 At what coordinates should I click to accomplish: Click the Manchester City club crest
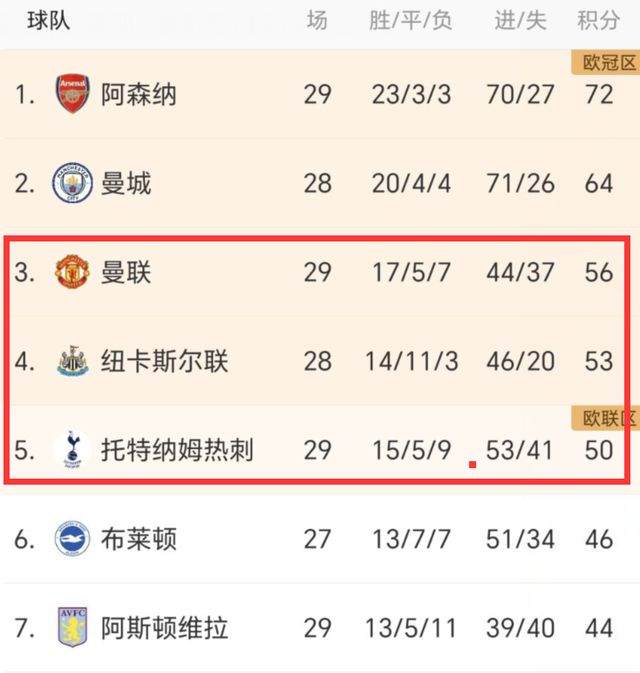73,184
